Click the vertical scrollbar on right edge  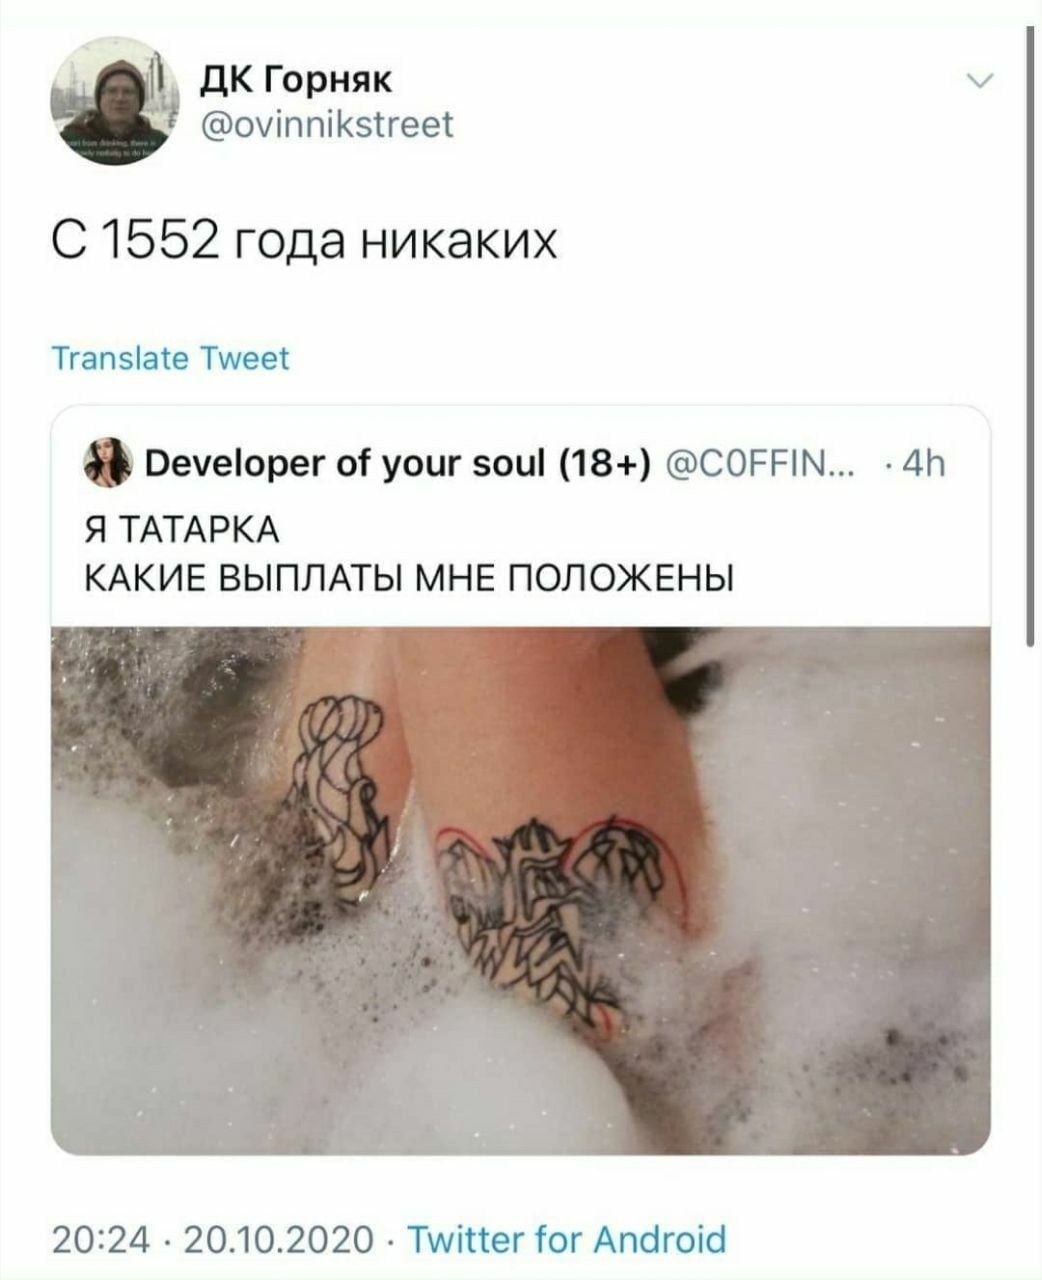coord(1031,340)
